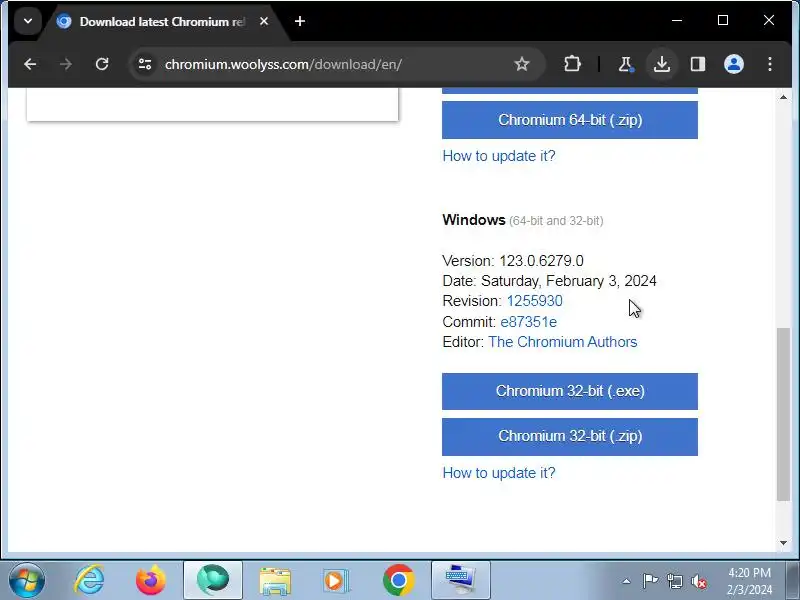Show hidden system tray icons
800x600 pixels.
[x=627, y=581]
